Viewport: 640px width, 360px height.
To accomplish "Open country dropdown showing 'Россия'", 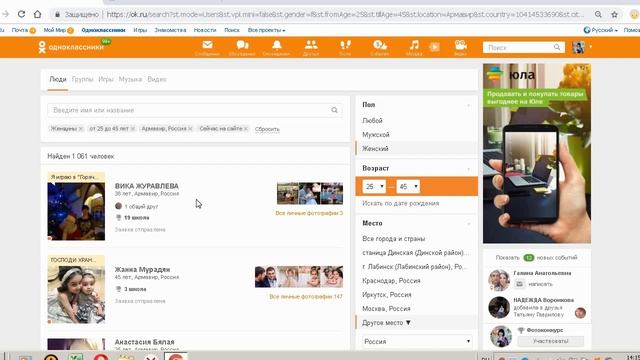I will (417, 341).
